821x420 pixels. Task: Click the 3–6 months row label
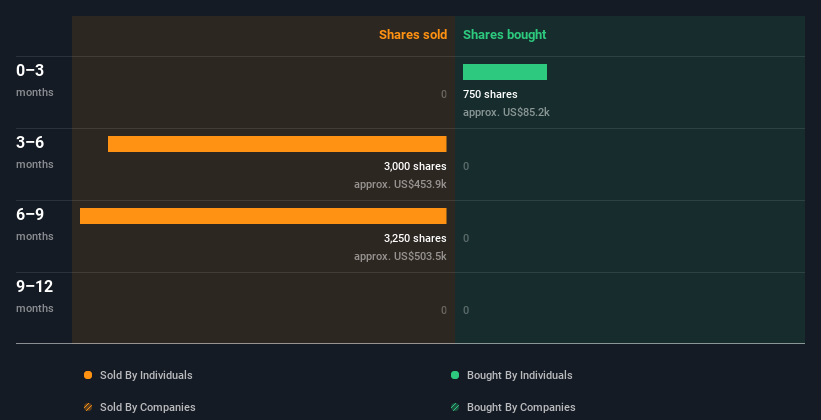click(x=35, y=152)
